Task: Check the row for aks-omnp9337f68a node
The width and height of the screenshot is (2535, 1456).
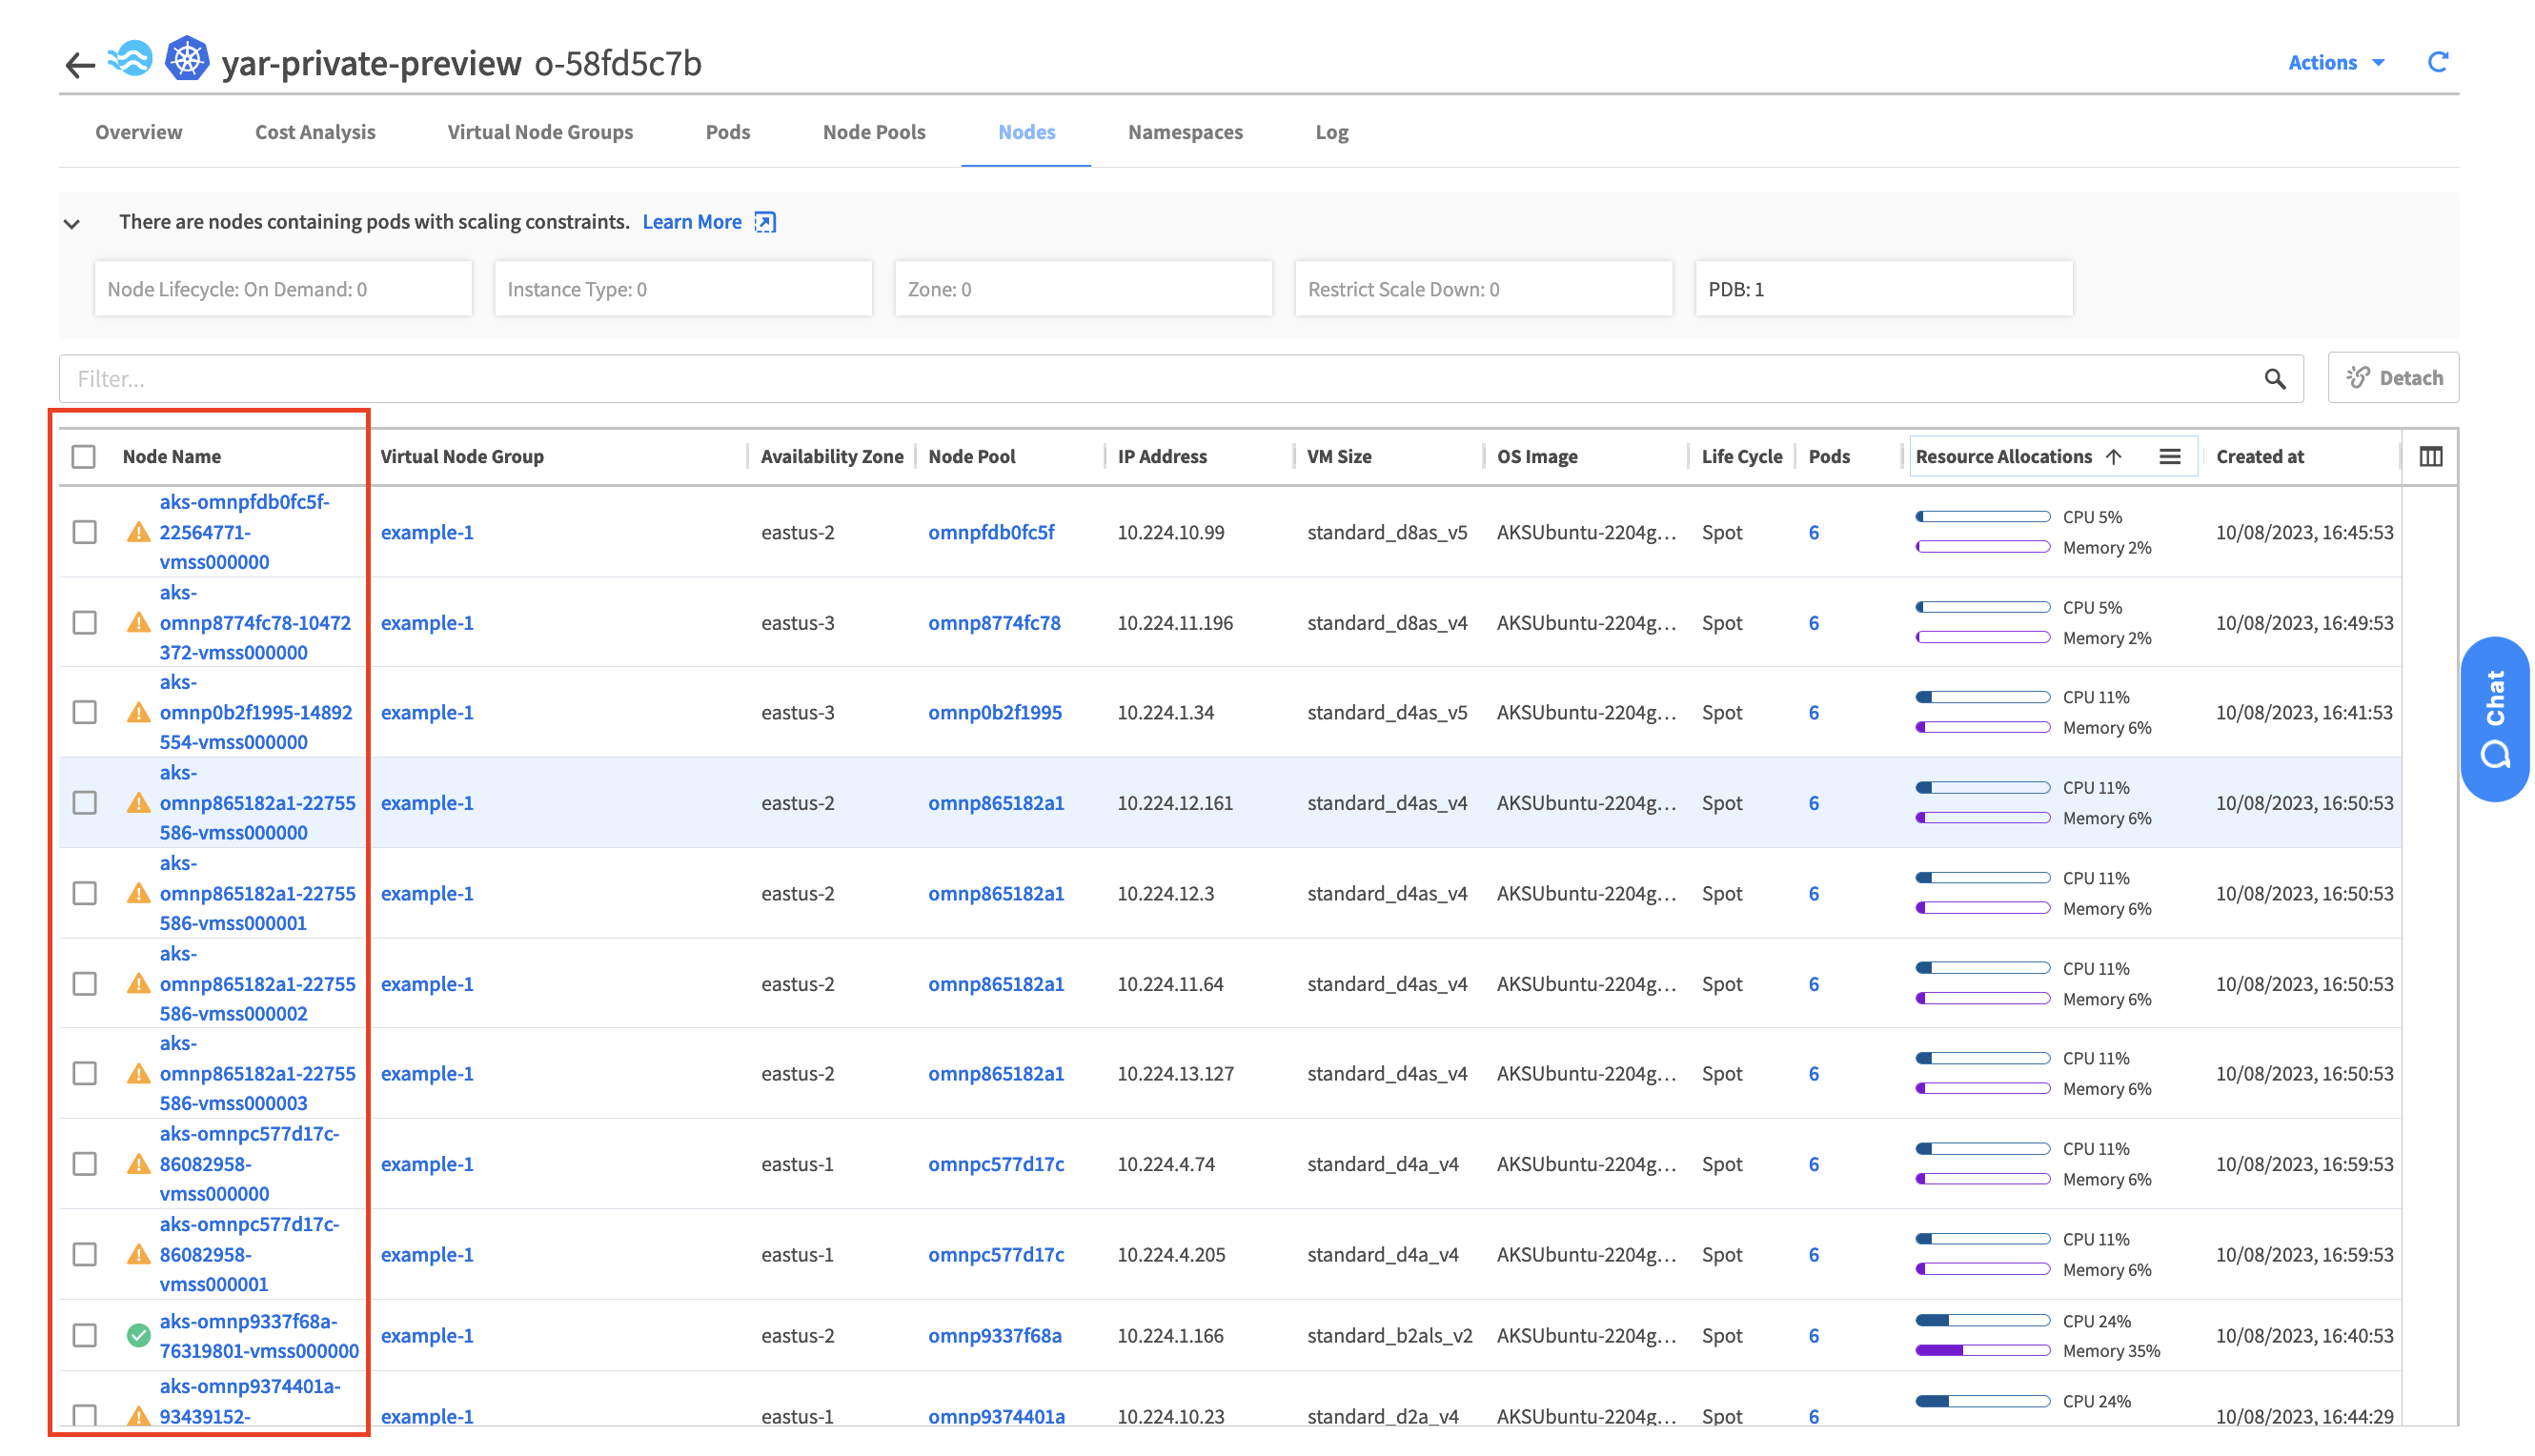Action: point(85,1336)
